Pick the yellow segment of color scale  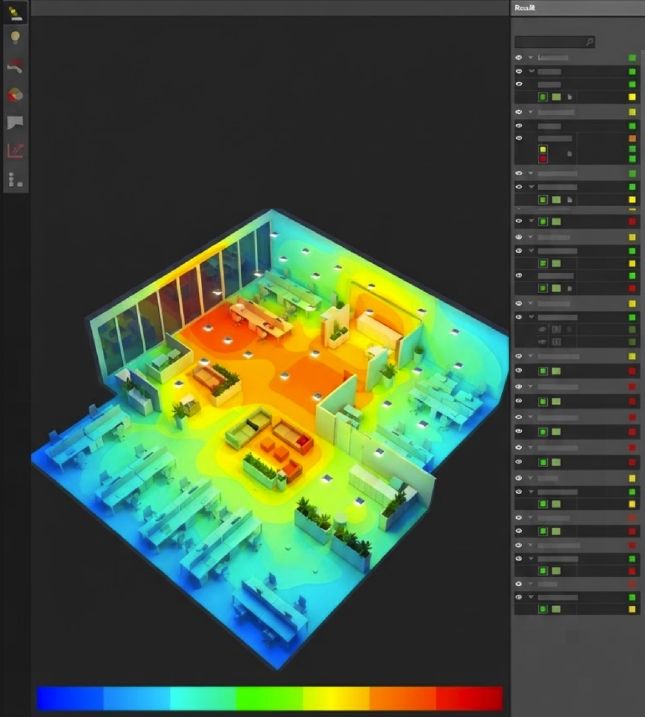(336, 698)
